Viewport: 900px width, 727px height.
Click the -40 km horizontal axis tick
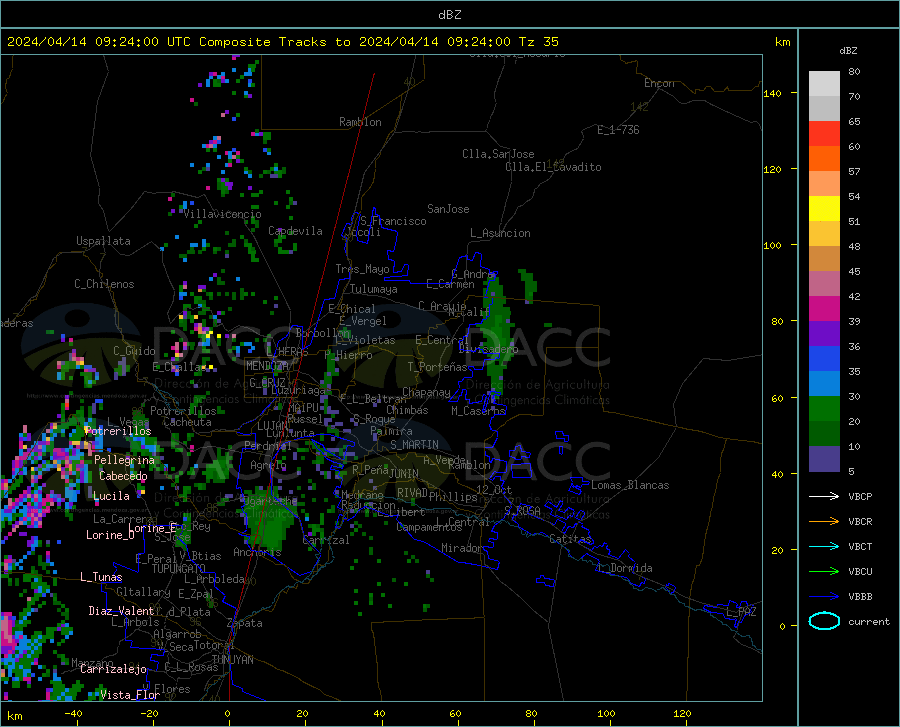[73, 713]
